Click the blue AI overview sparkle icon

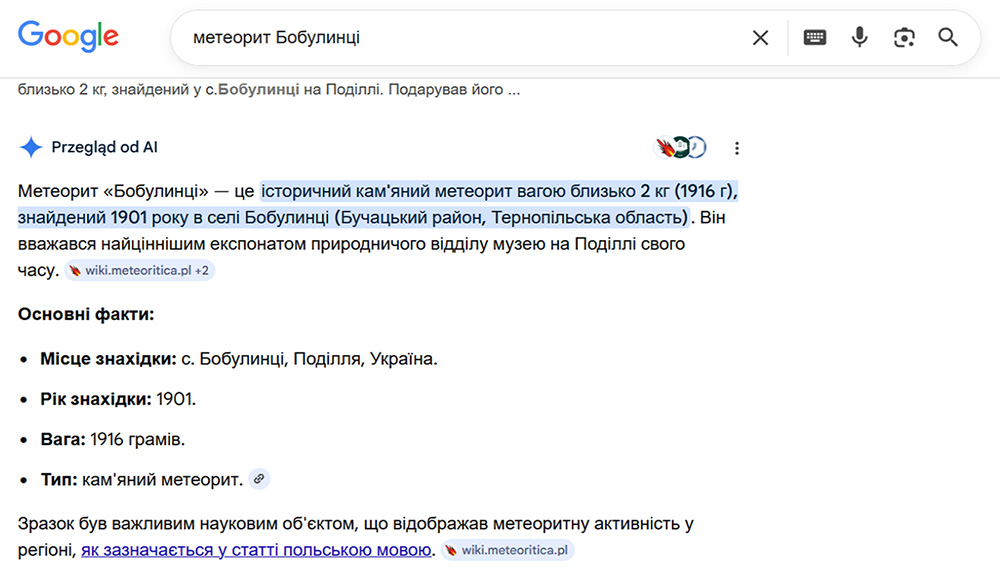click(x=31, y=148)
